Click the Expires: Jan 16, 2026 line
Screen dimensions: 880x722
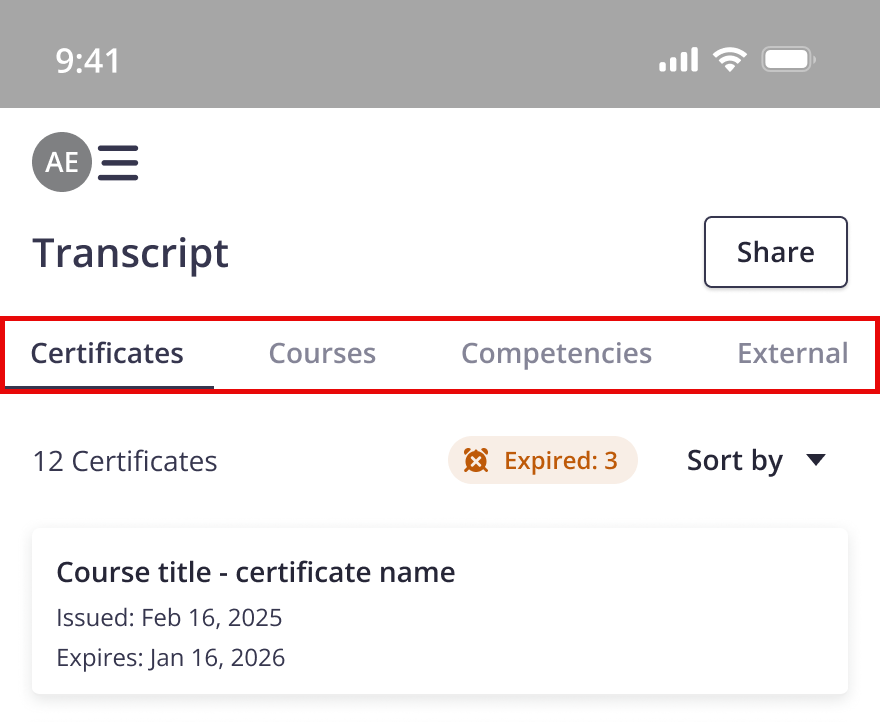coord(171,658)
